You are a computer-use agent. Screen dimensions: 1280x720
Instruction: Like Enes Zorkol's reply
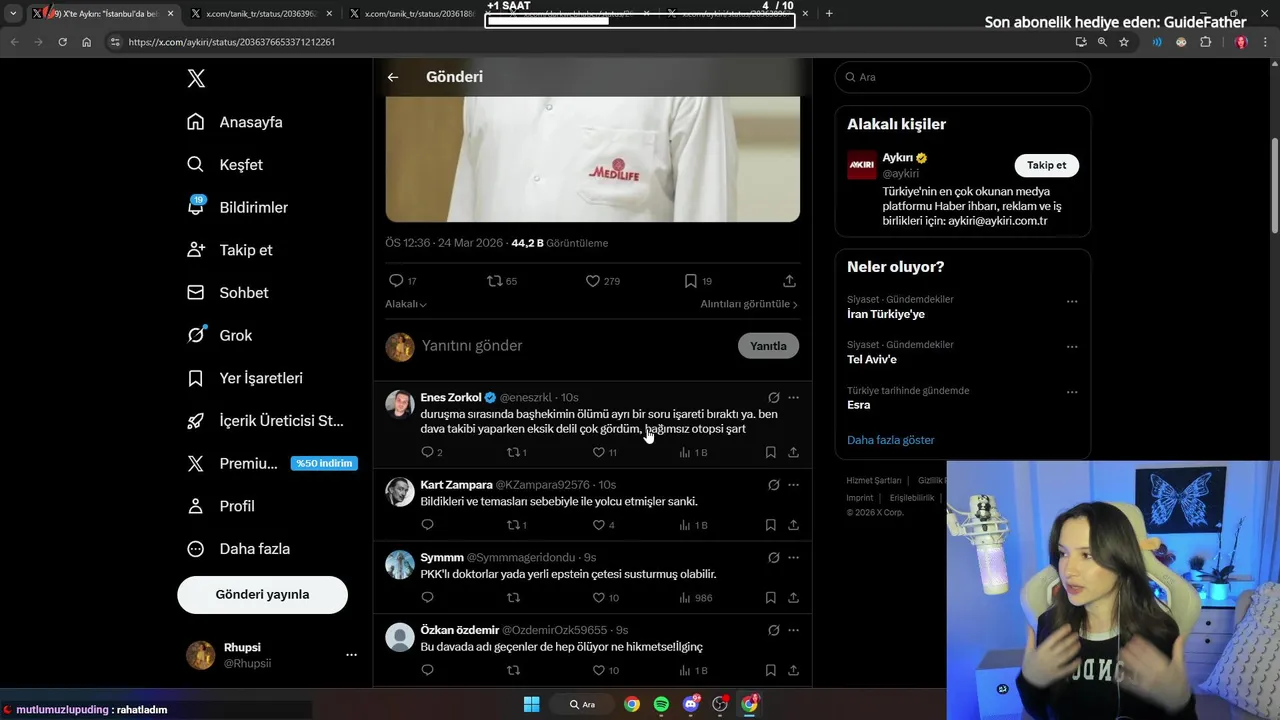tap(599, 453)
